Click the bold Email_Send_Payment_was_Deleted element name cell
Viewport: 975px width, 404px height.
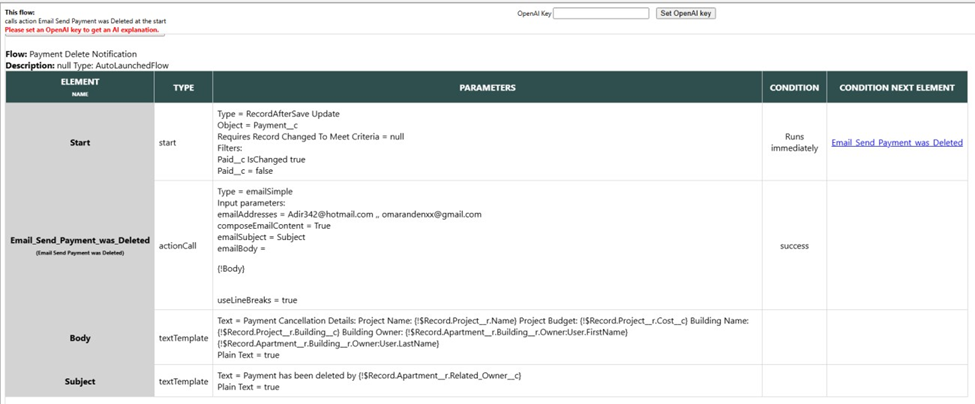(80, 240)
